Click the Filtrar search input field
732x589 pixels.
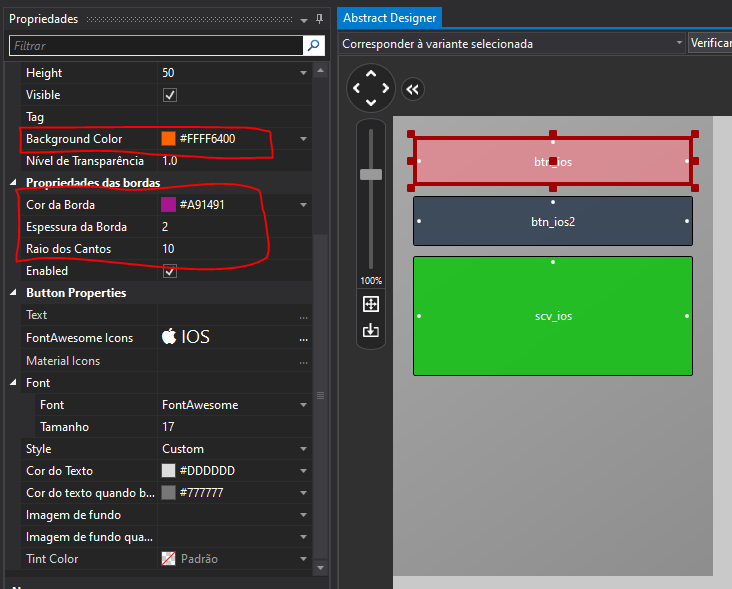click(156, 46)
